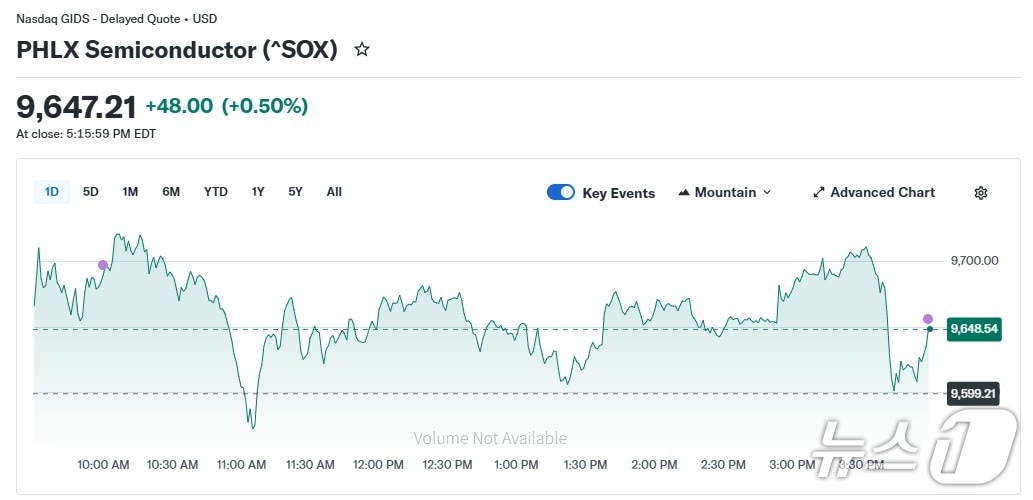The height and width of the screenshot is (500, 1033).
Task: Click the 9,648.54 current price label
Action: [x=974, y=329]
